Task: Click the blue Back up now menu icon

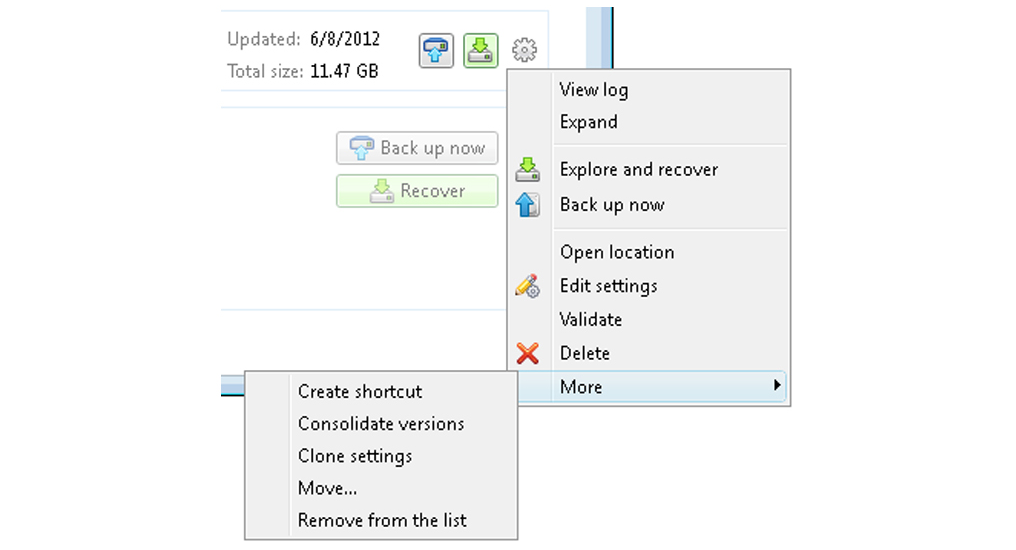Action: click(527, 205)
